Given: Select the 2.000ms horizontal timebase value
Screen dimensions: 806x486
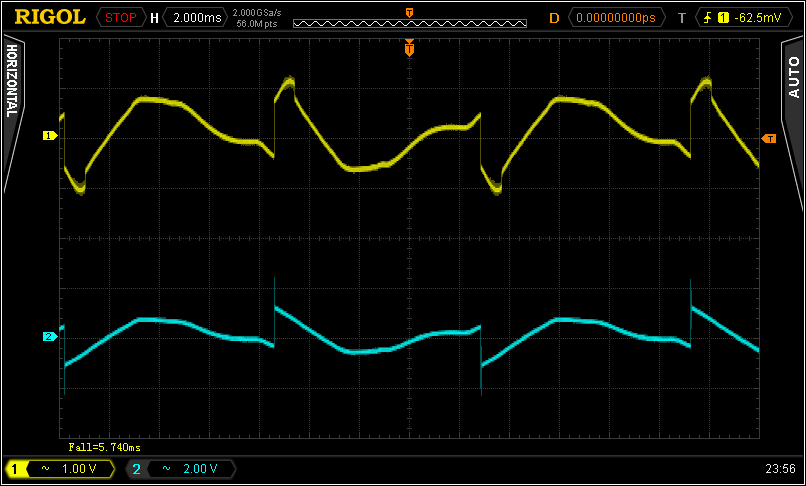Looking at the screenshot, I should point(195,18).
